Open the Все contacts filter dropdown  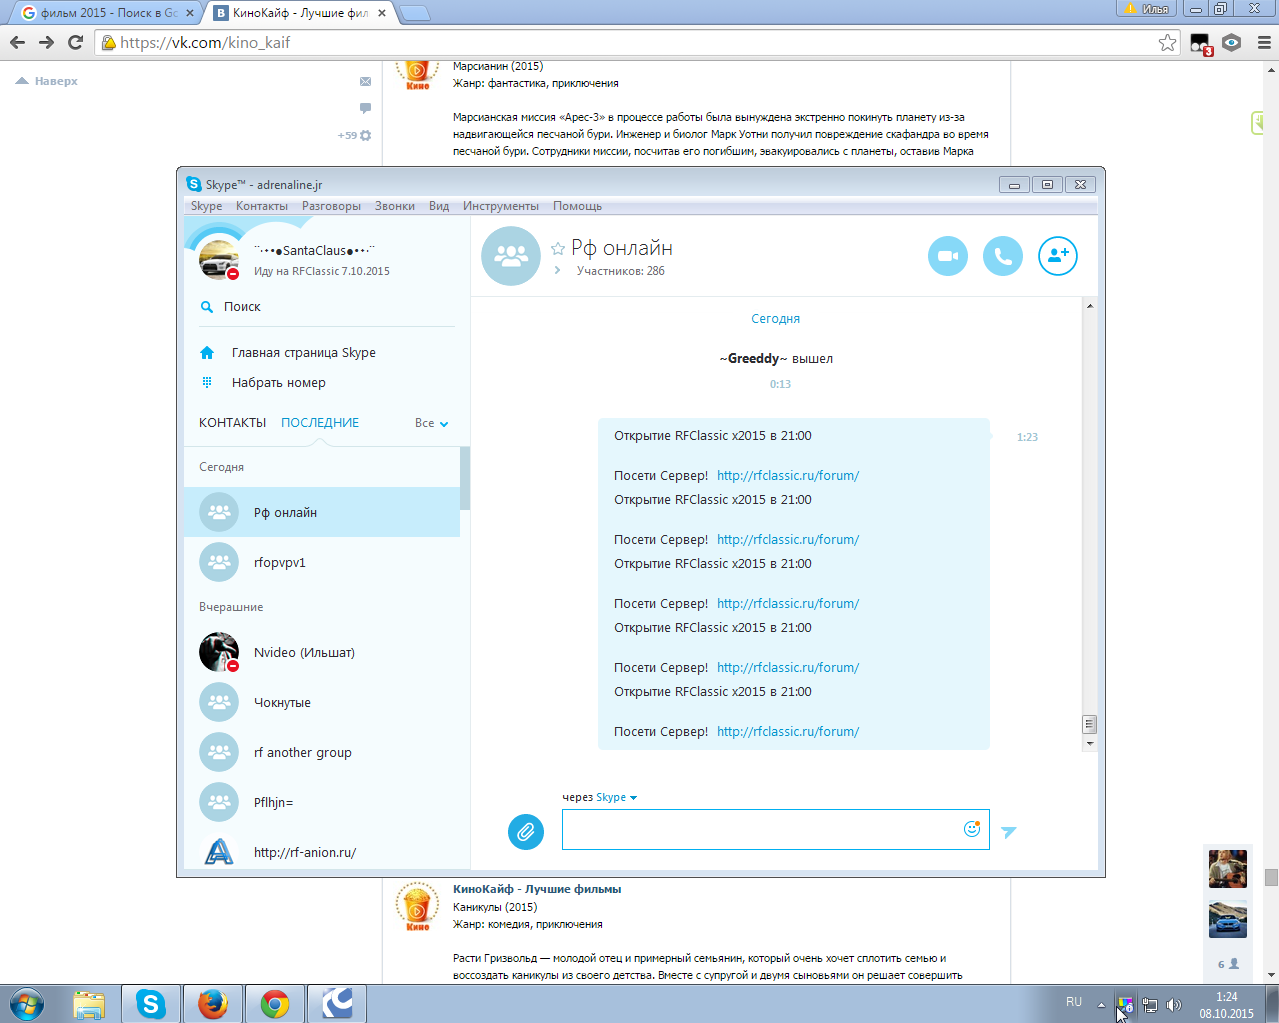tap(432, 423)
